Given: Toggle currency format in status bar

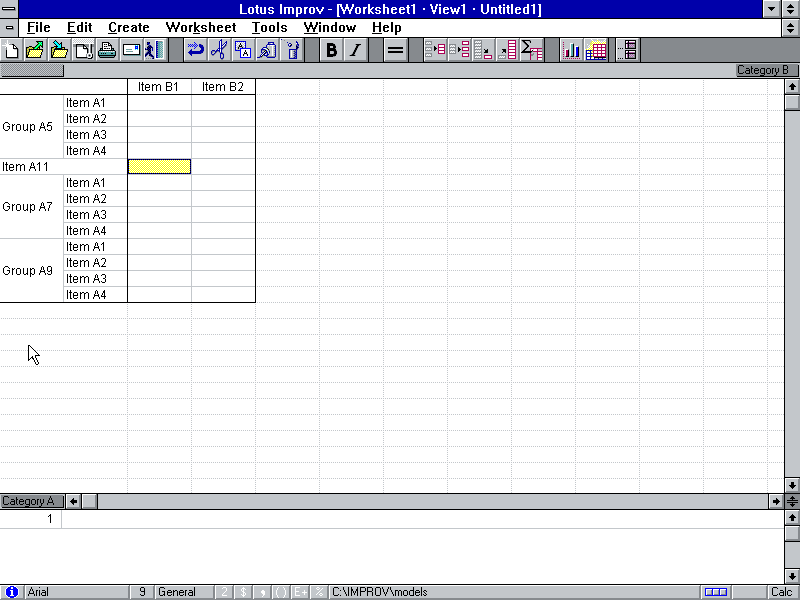Looking at the screenshot, I should pos(243,592).
